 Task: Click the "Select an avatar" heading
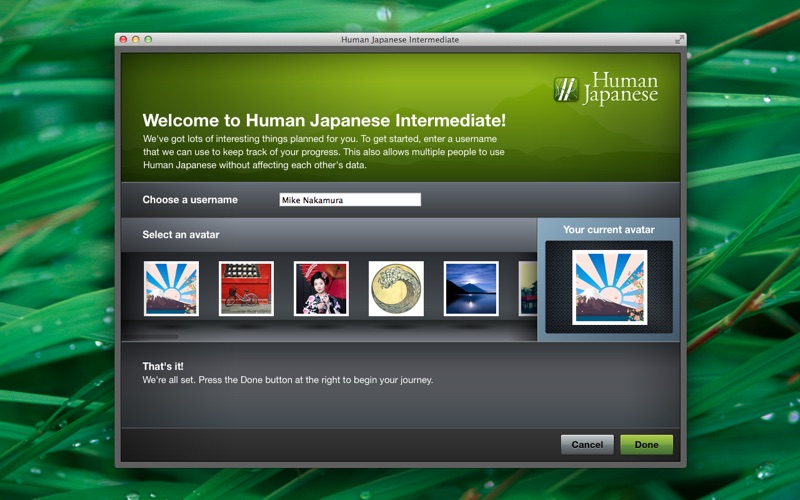(181, 235)
